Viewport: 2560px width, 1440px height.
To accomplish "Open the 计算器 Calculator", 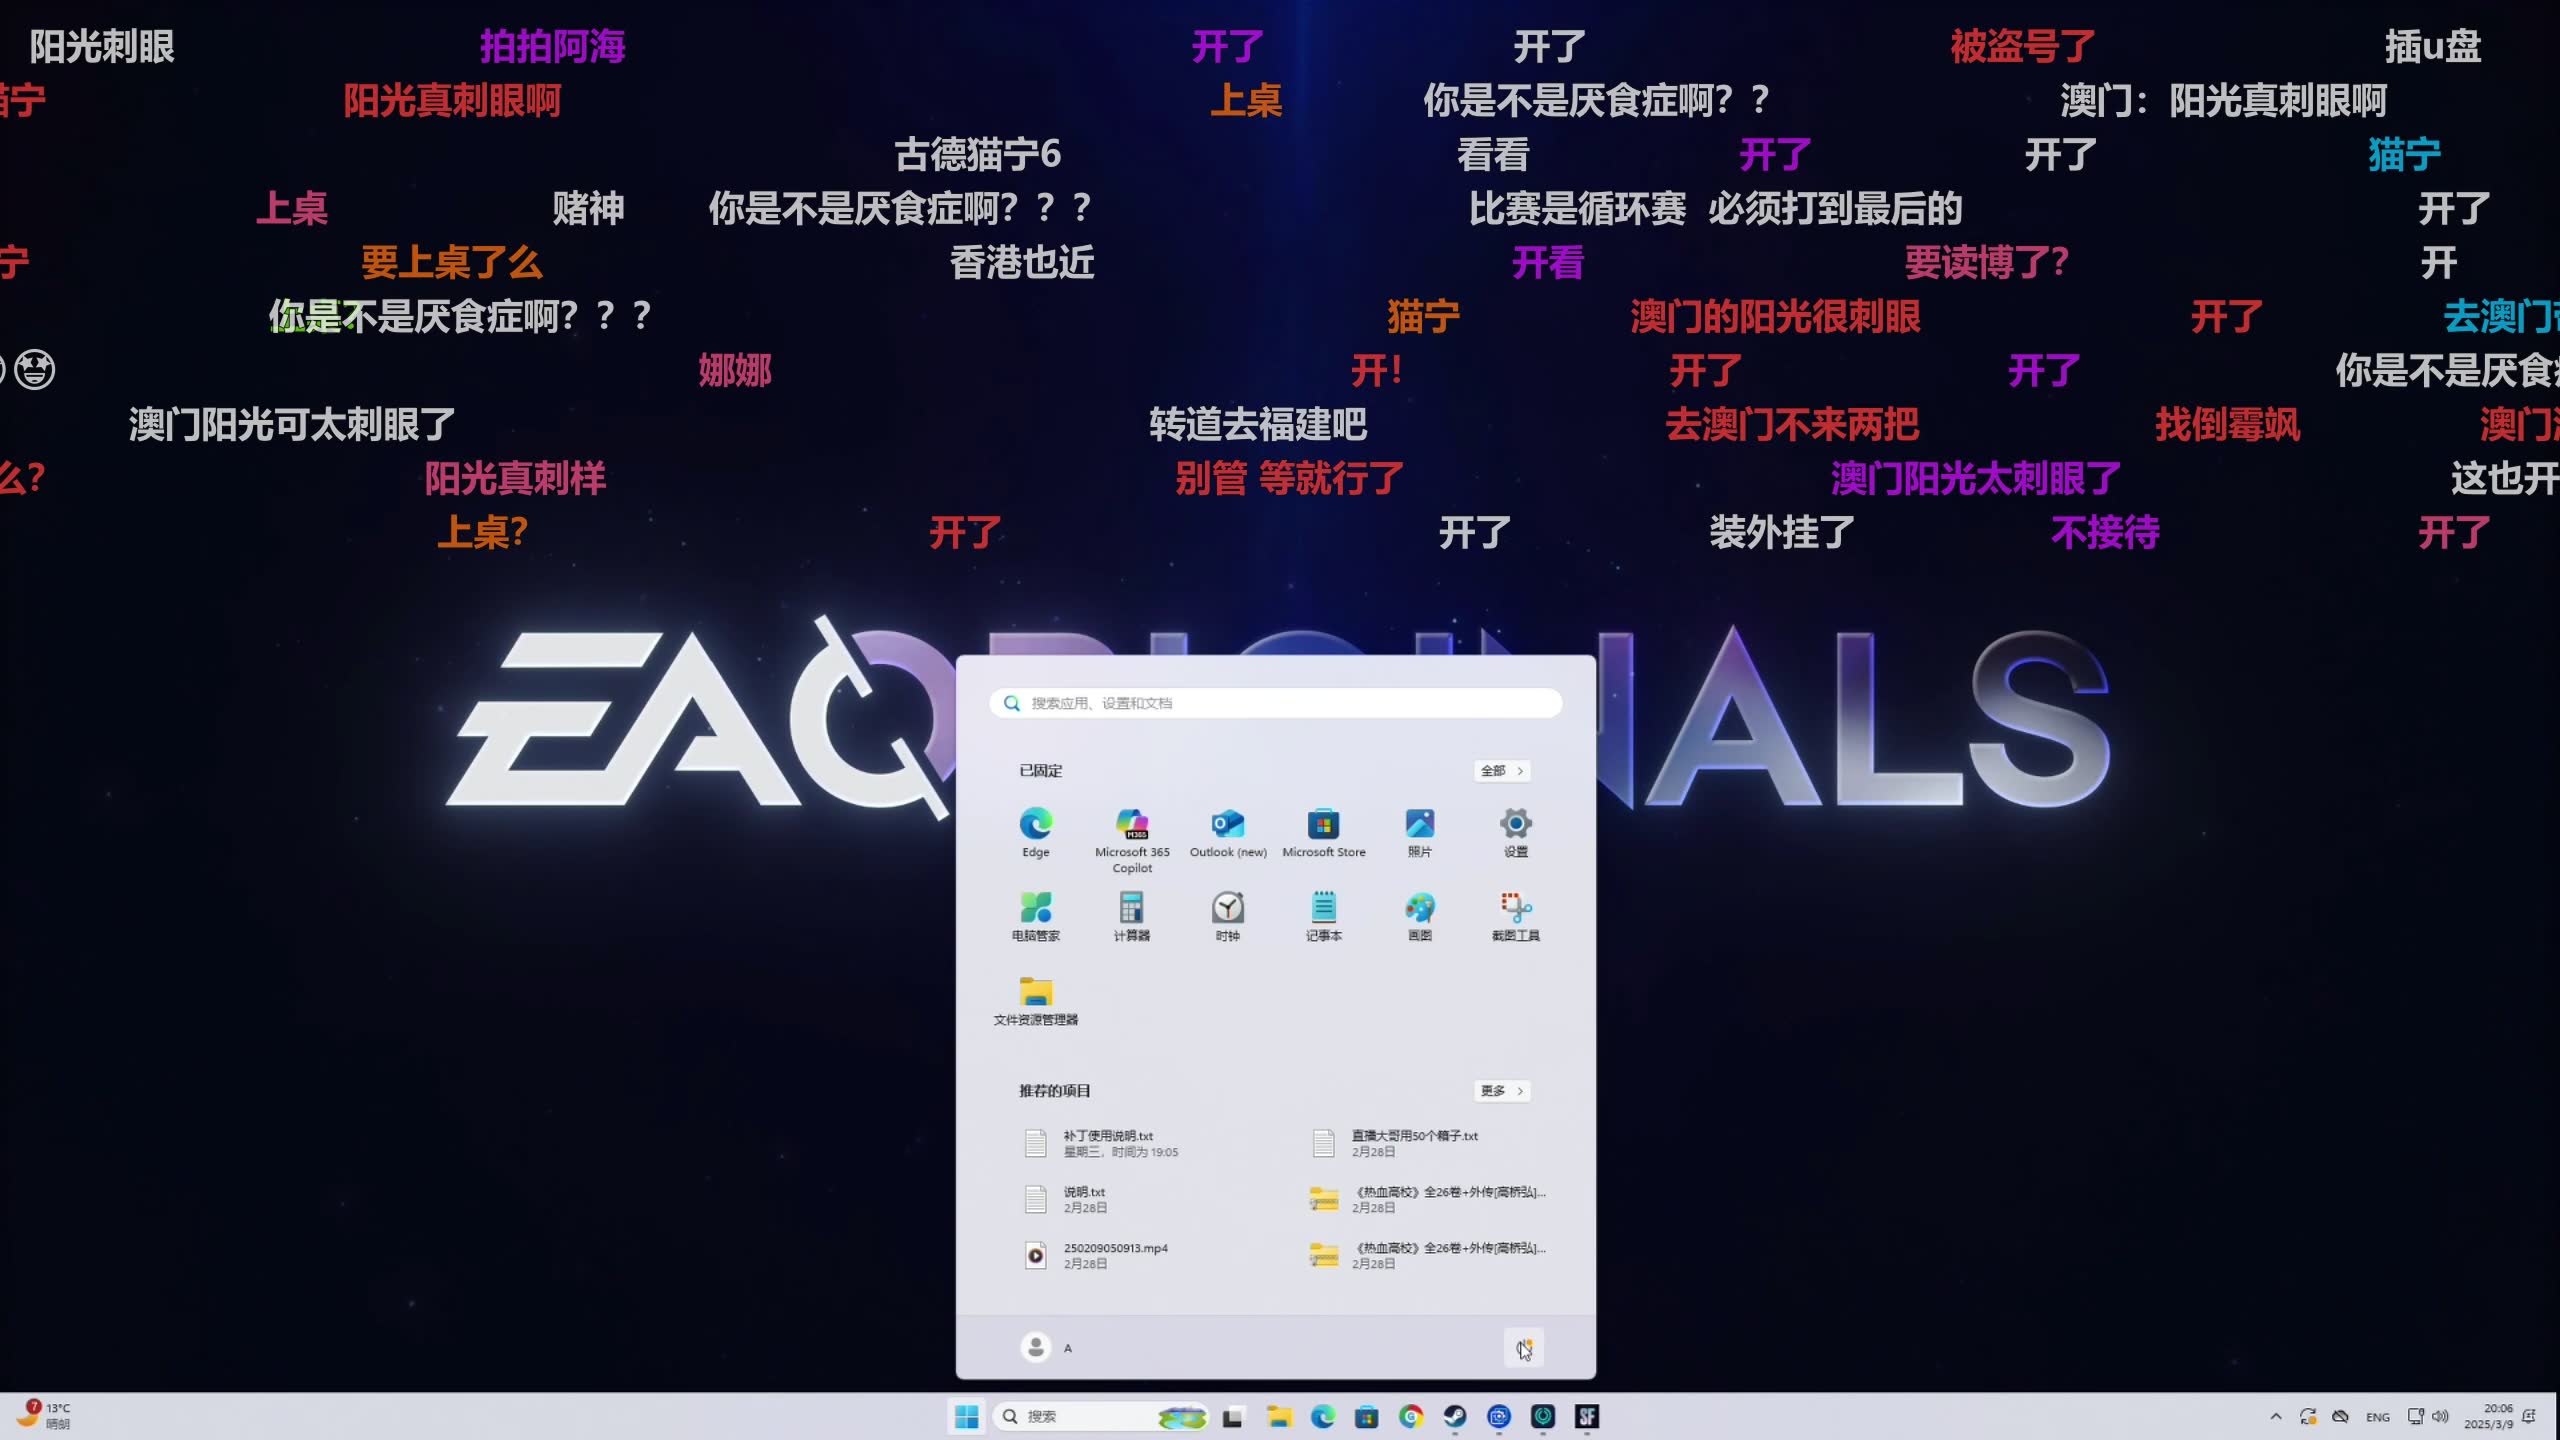I will tap(1131, 915).
